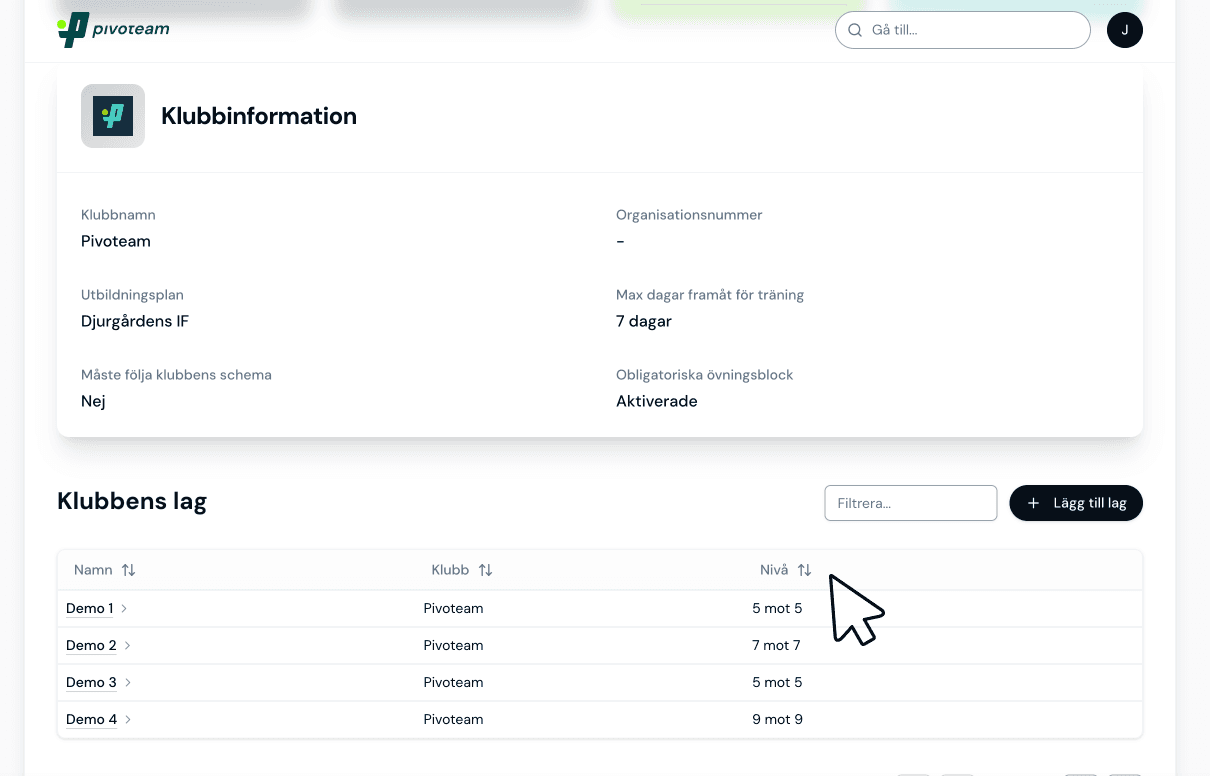
Task: Select the 9 mot 9 level cell
Action: (778, 719)
